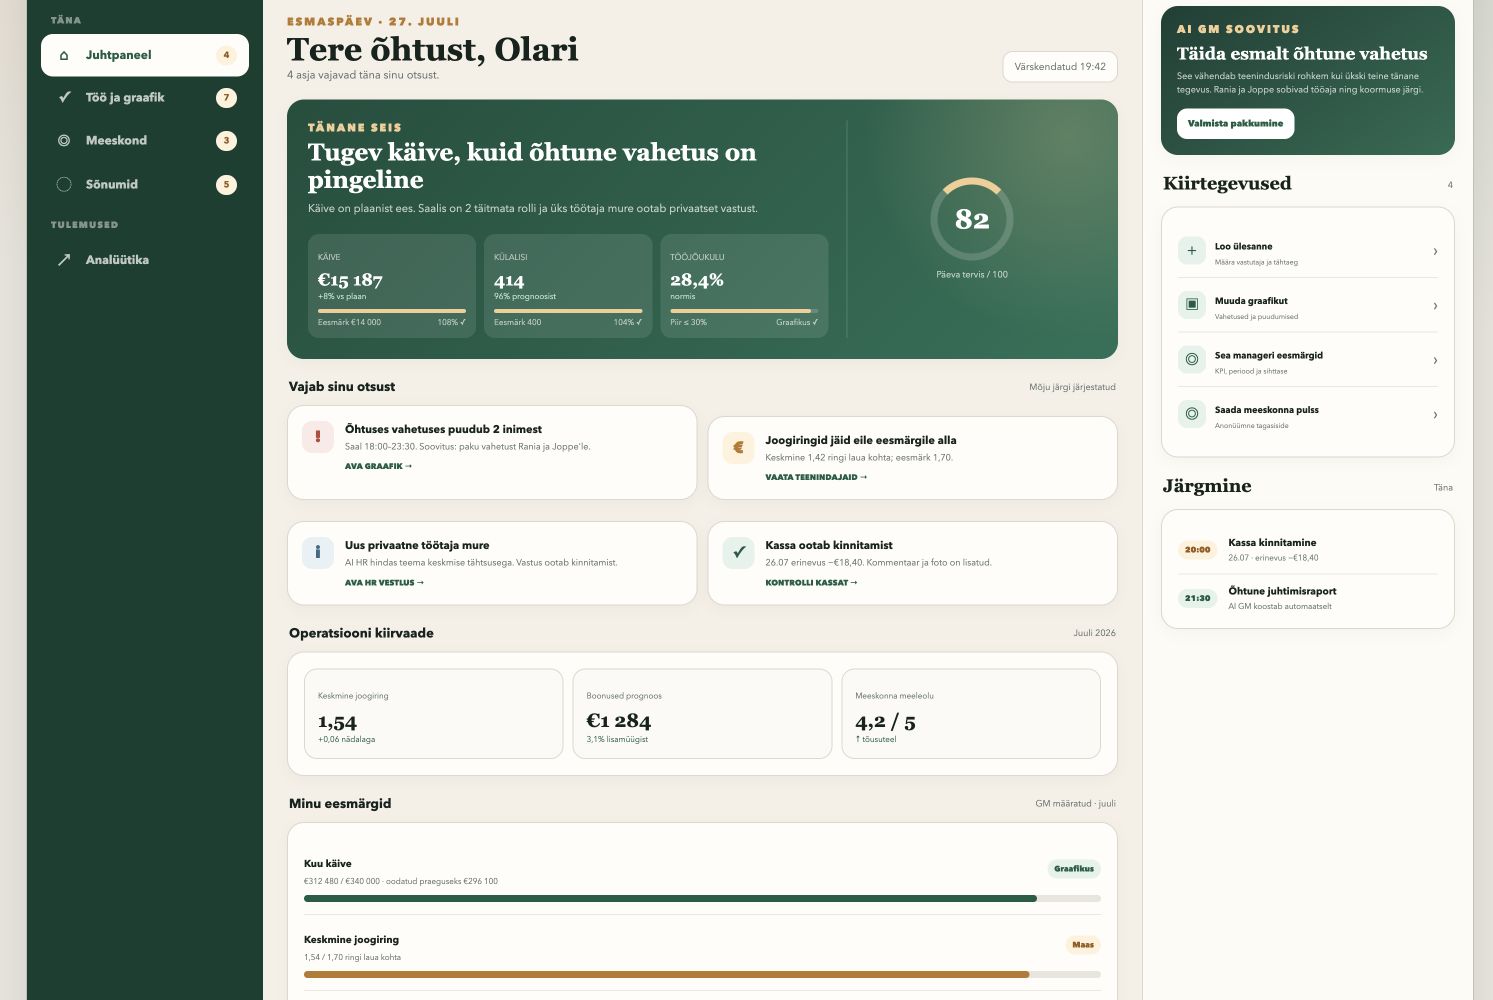Expand the Muuda graafikut chevron
This screenshot has height=1000, width=1493.
(x=1435, y=306)
